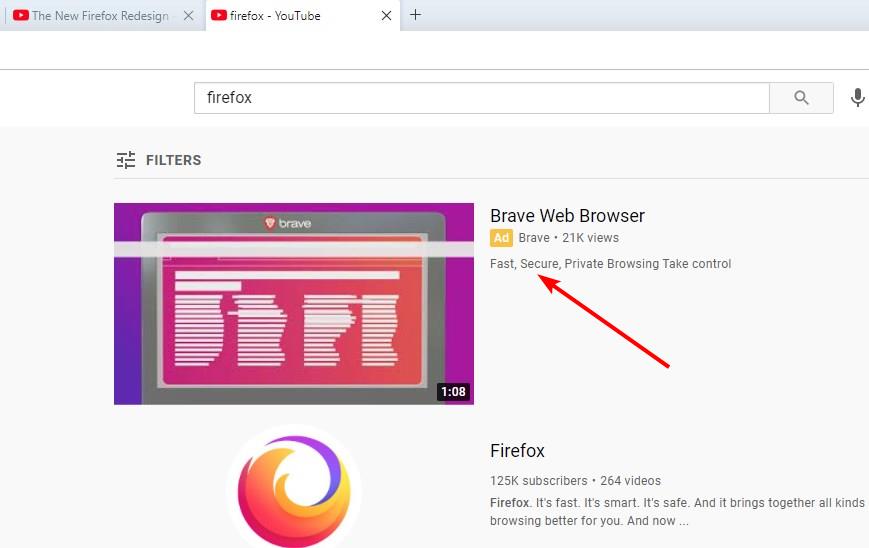Open the Firefox channel logo

294,490
